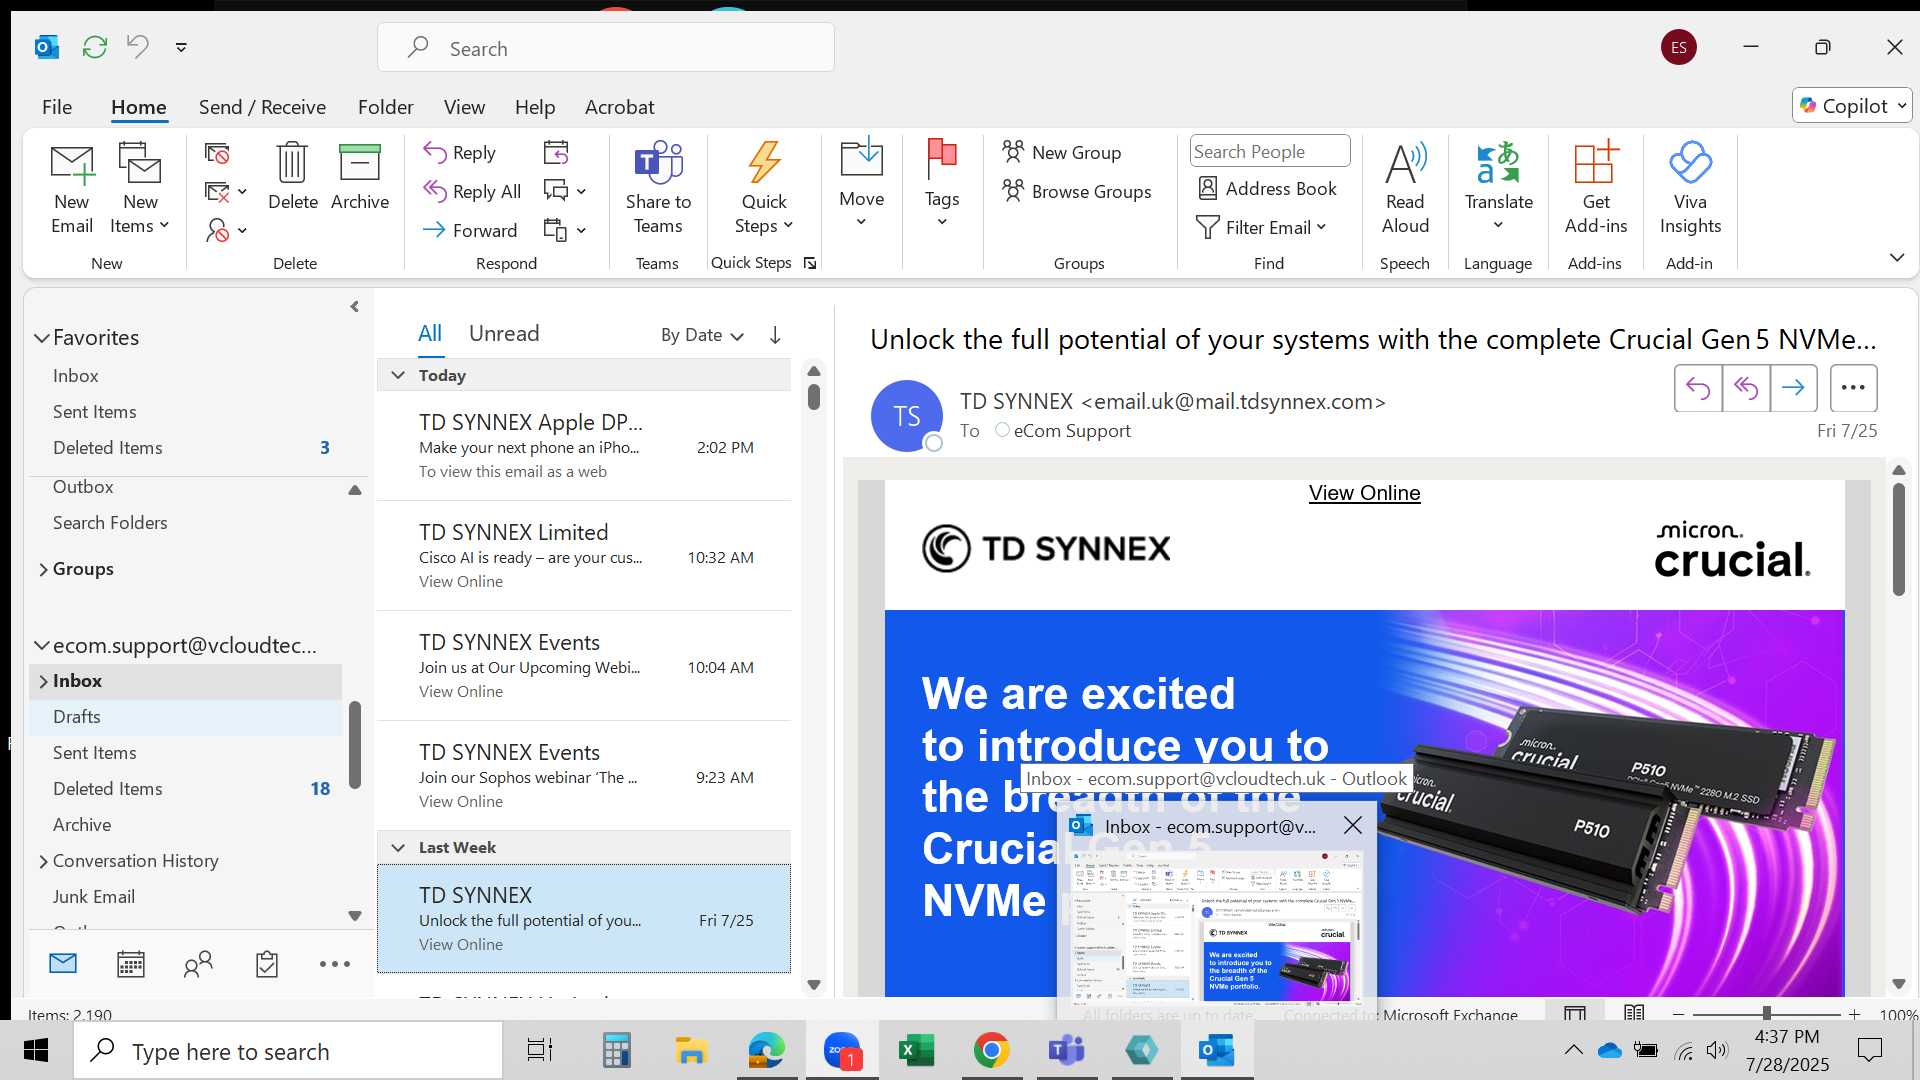
Task: Open Viva Insights
Action: pos(1690,188)
